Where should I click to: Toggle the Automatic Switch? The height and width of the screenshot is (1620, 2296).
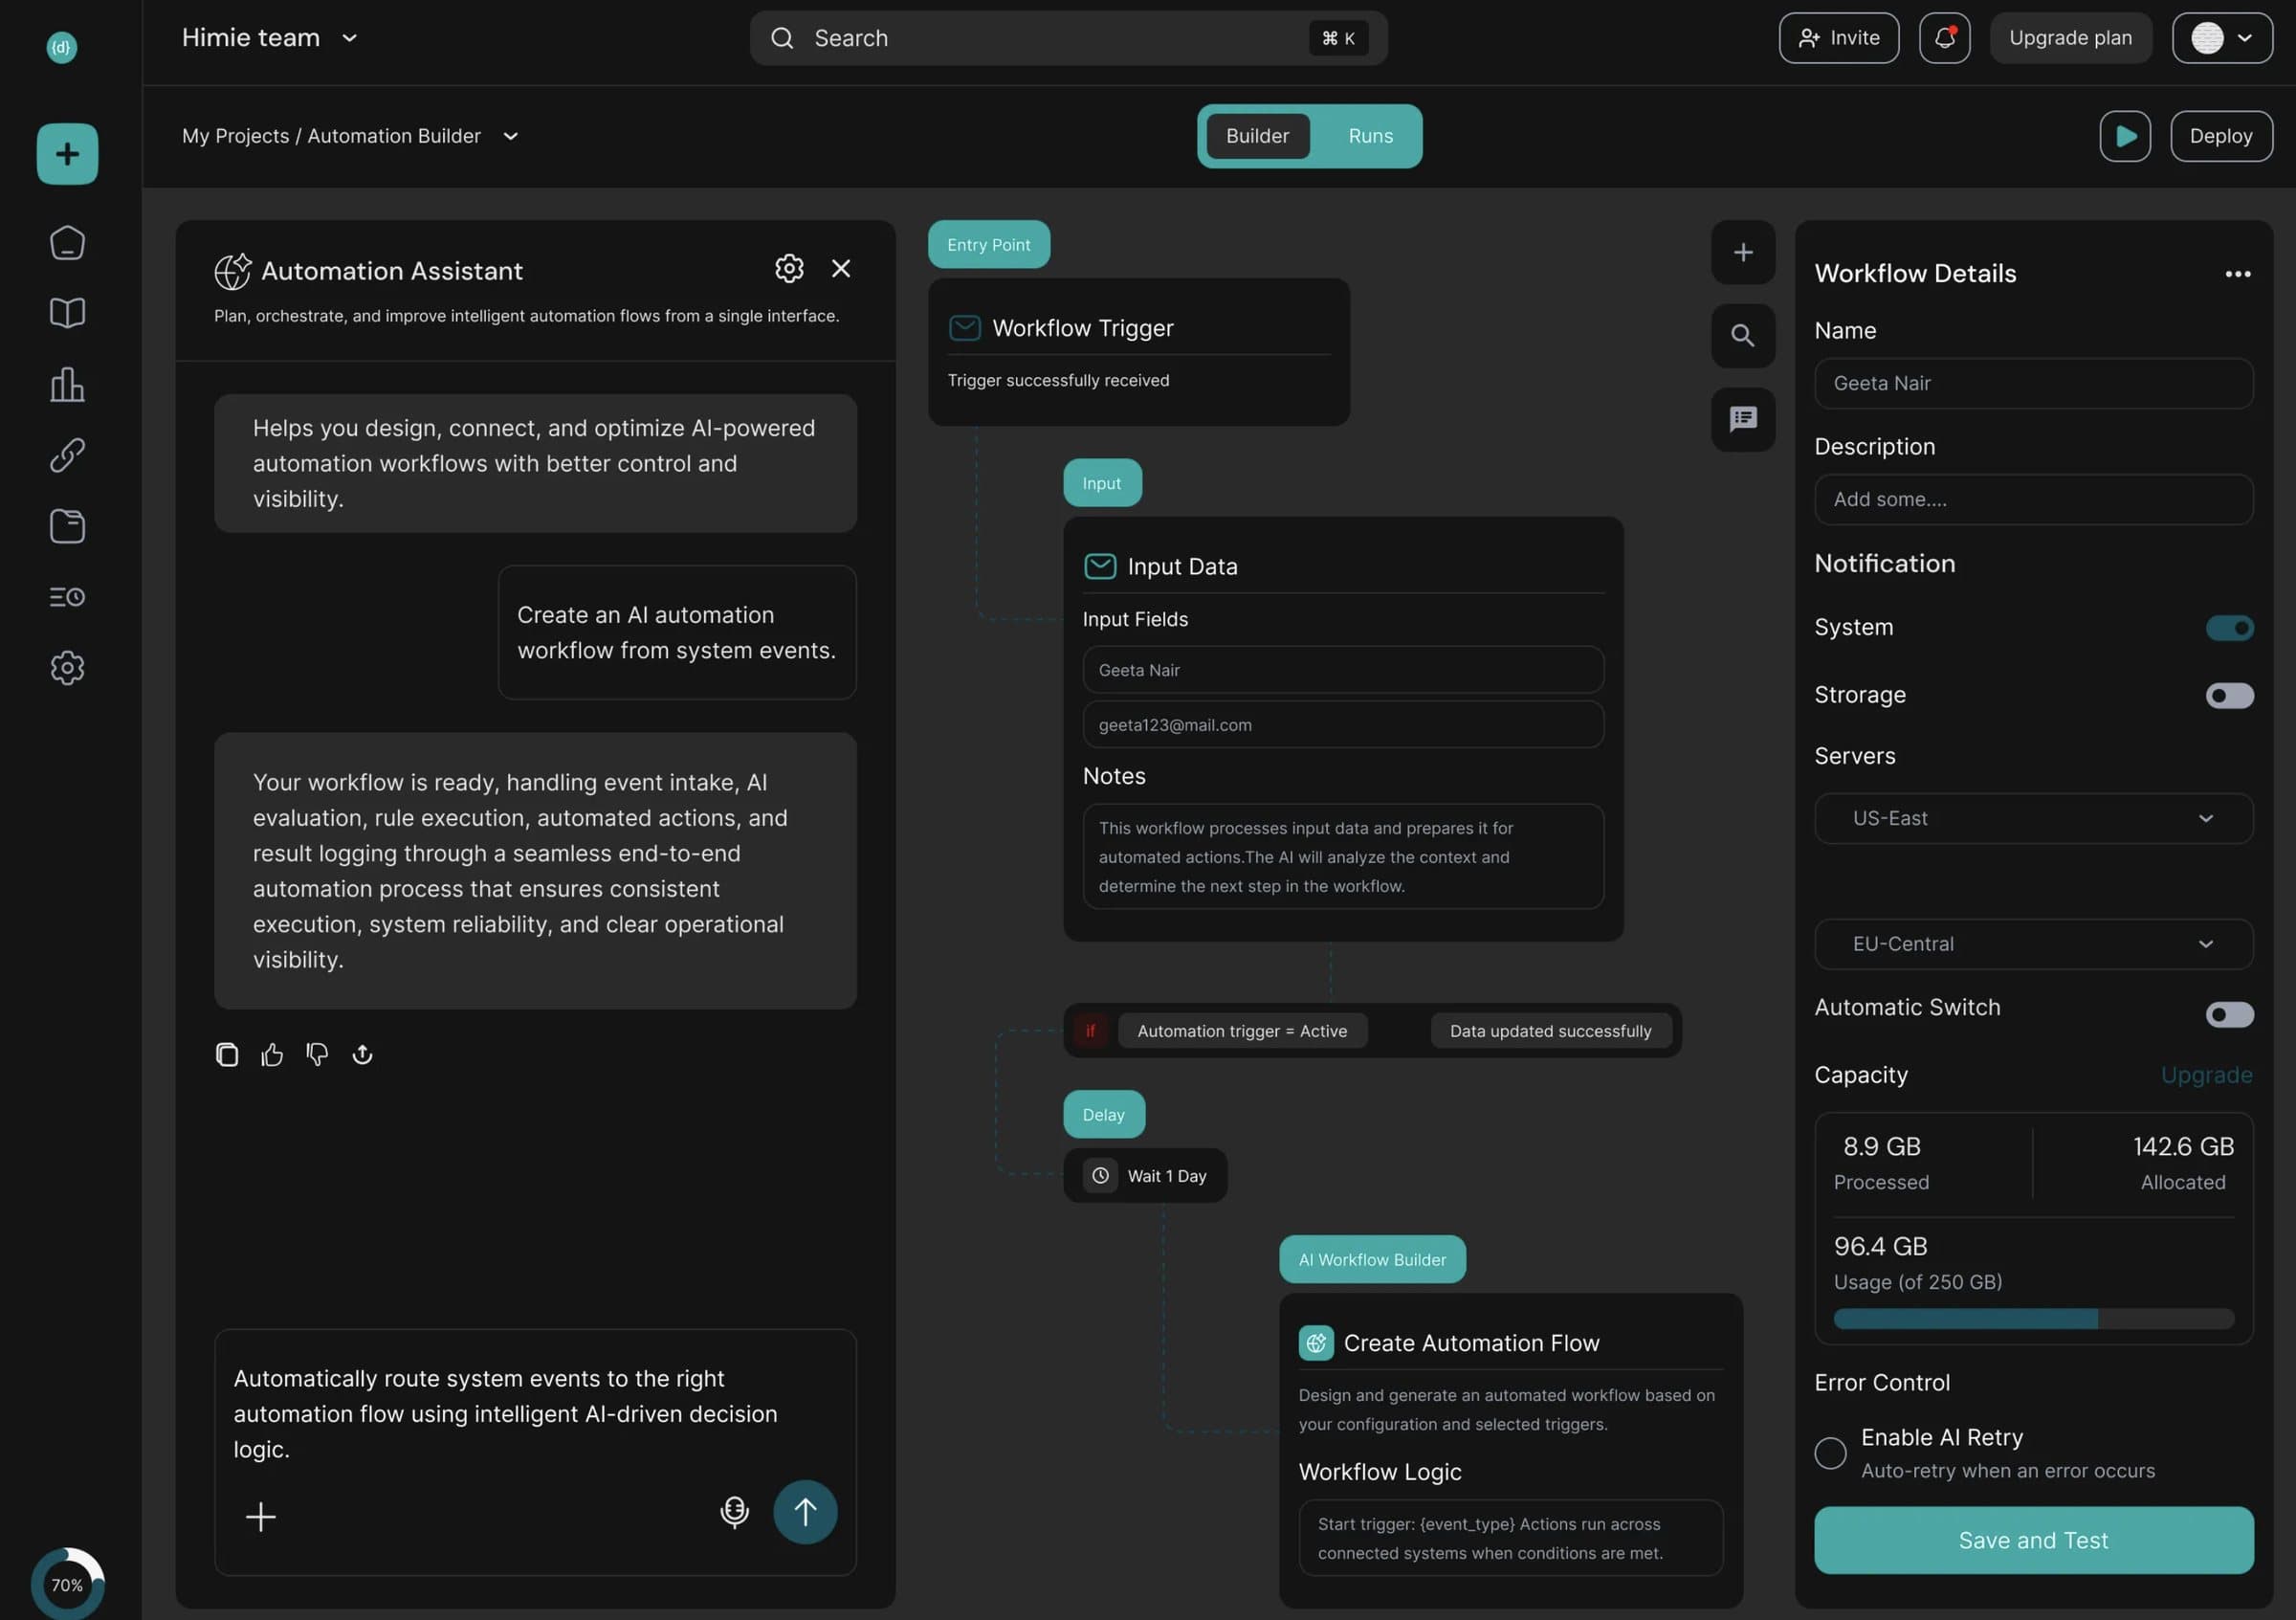[x=2229, y=1015]
